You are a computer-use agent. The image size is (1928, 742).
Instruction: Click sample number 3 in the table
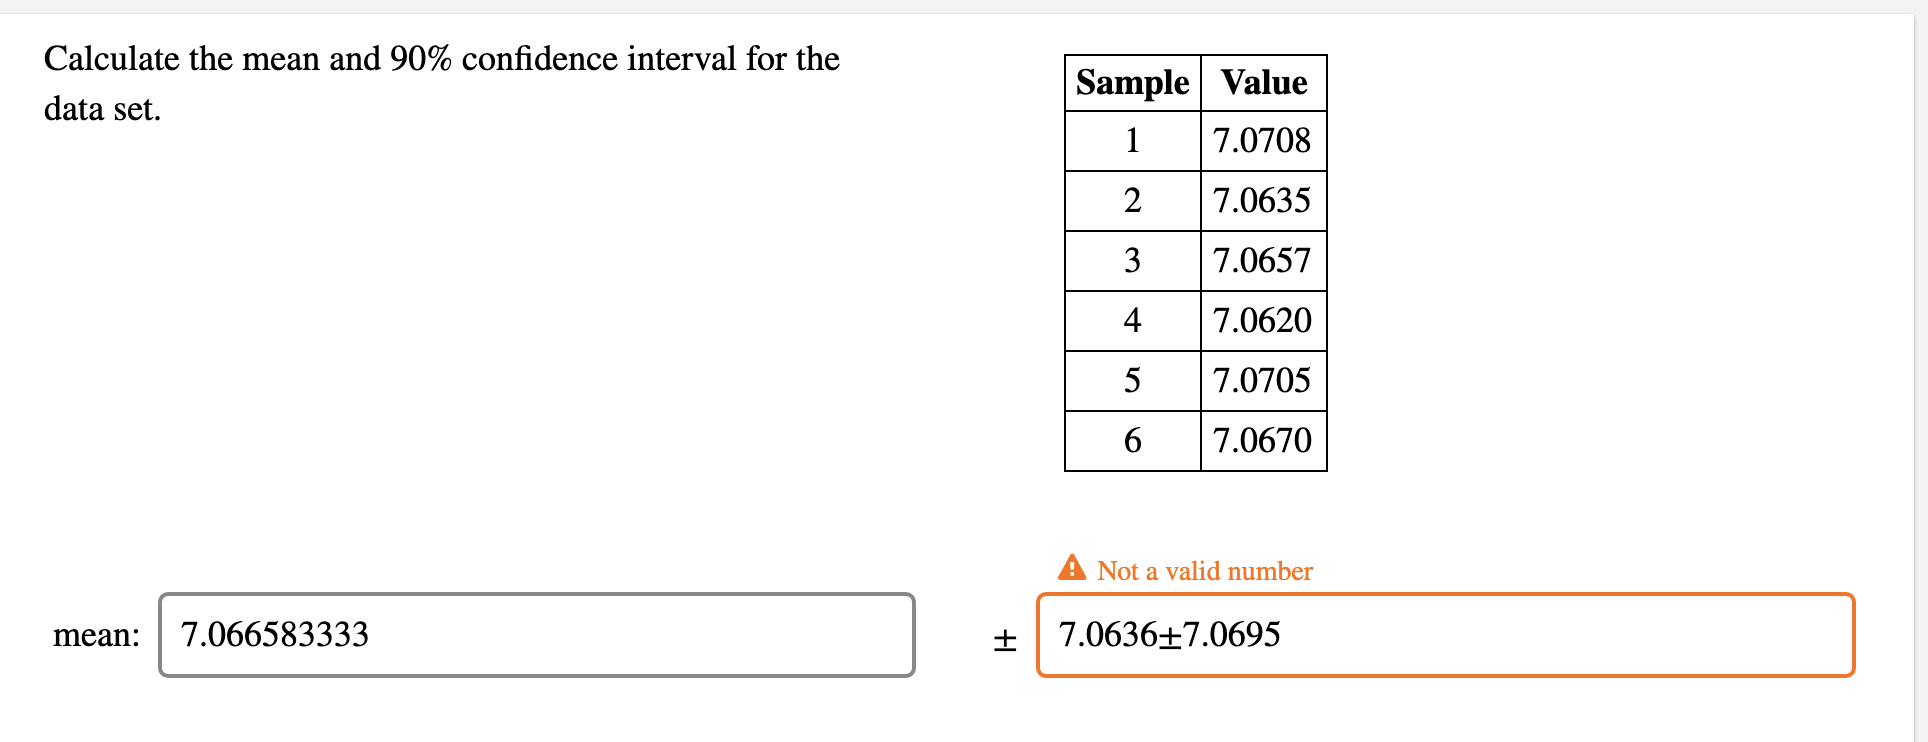click(x=1131, y=261)
